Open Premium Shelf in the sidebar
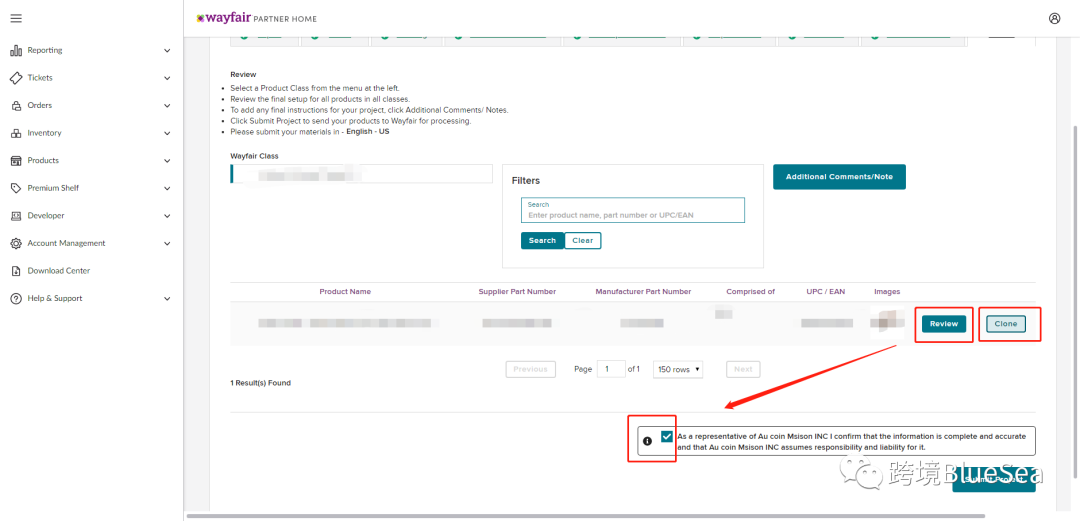Viewport: 1080px width, 521px height. coord(53,188)
